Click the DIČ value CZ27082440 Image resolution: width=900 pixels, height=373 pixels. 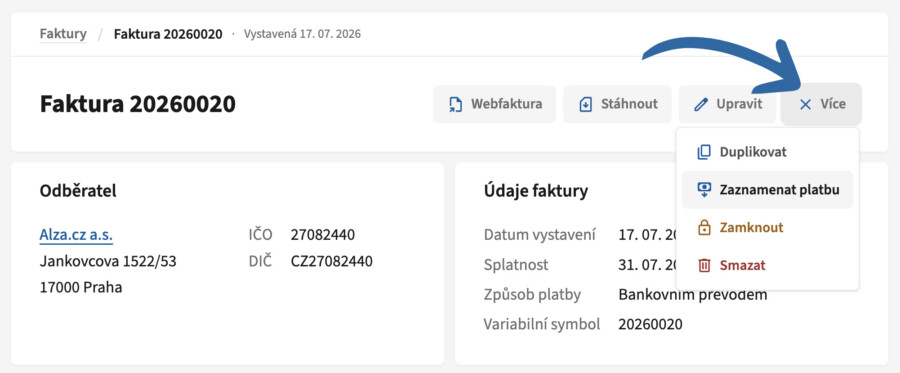click(331, 262)
